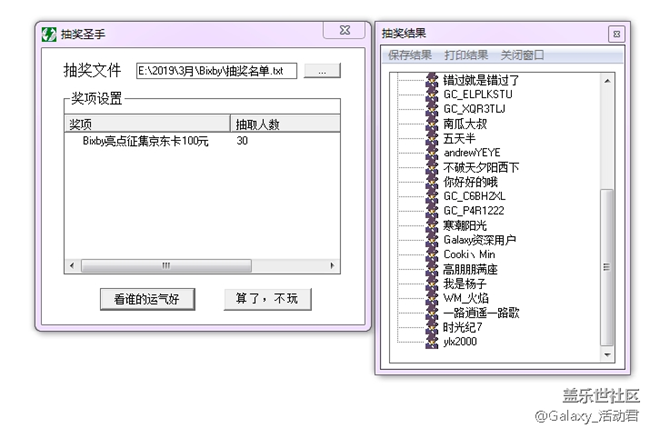Select winner name GC_C6BH2XL
The height and width of the screenshot is (438, 650).
click(x=475, y=196)
